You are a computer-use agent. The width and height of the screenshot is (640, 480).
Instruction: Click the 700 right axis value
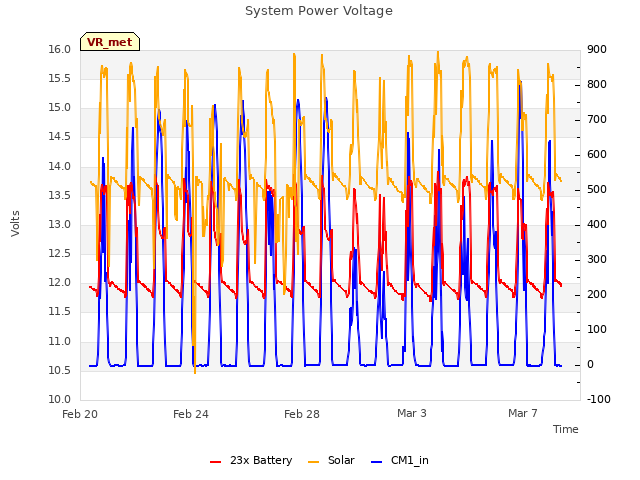tap(597, 120)
